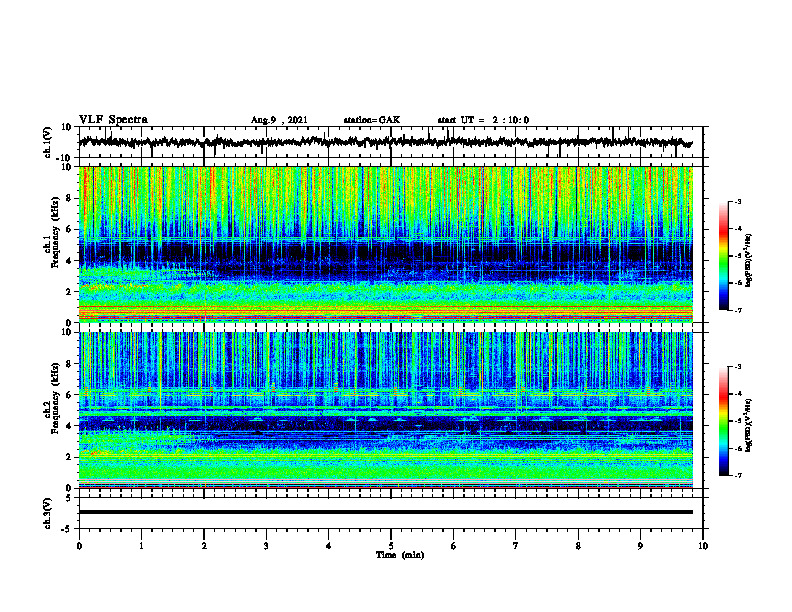
Task: Click the "-3" label on ch.2 colorbar
Action: [737, 367]
